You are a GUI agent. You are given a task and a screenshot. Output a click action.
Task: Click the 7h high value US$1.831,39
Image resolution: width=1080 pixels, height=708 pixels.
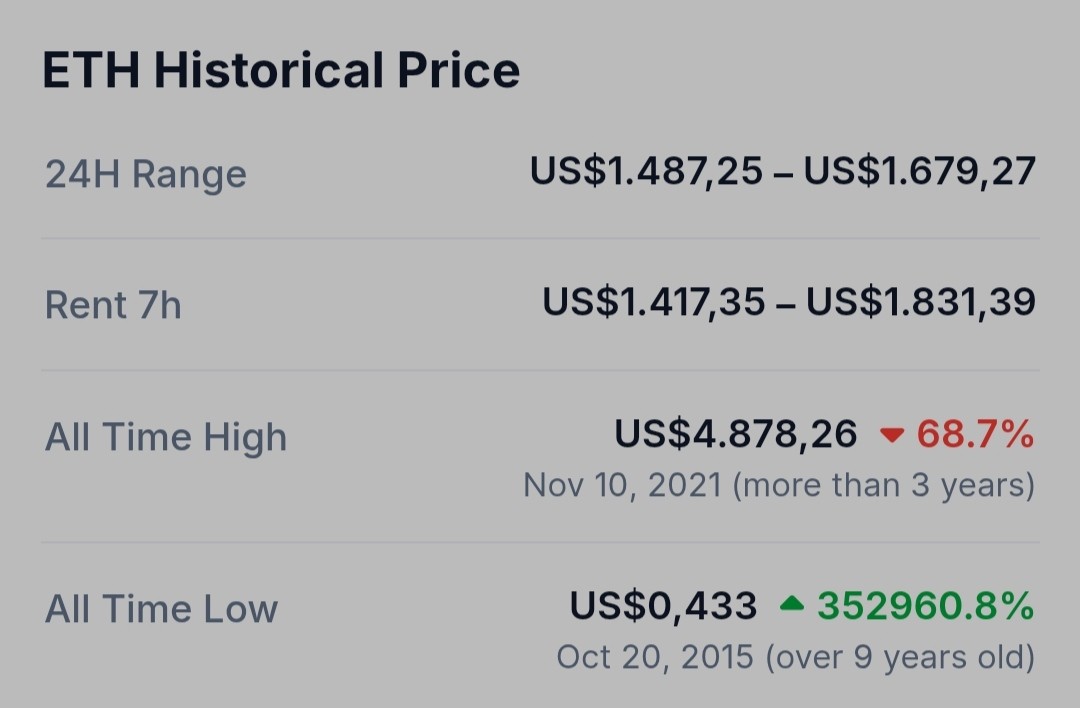pyautogui.click(x=921, y=302)
